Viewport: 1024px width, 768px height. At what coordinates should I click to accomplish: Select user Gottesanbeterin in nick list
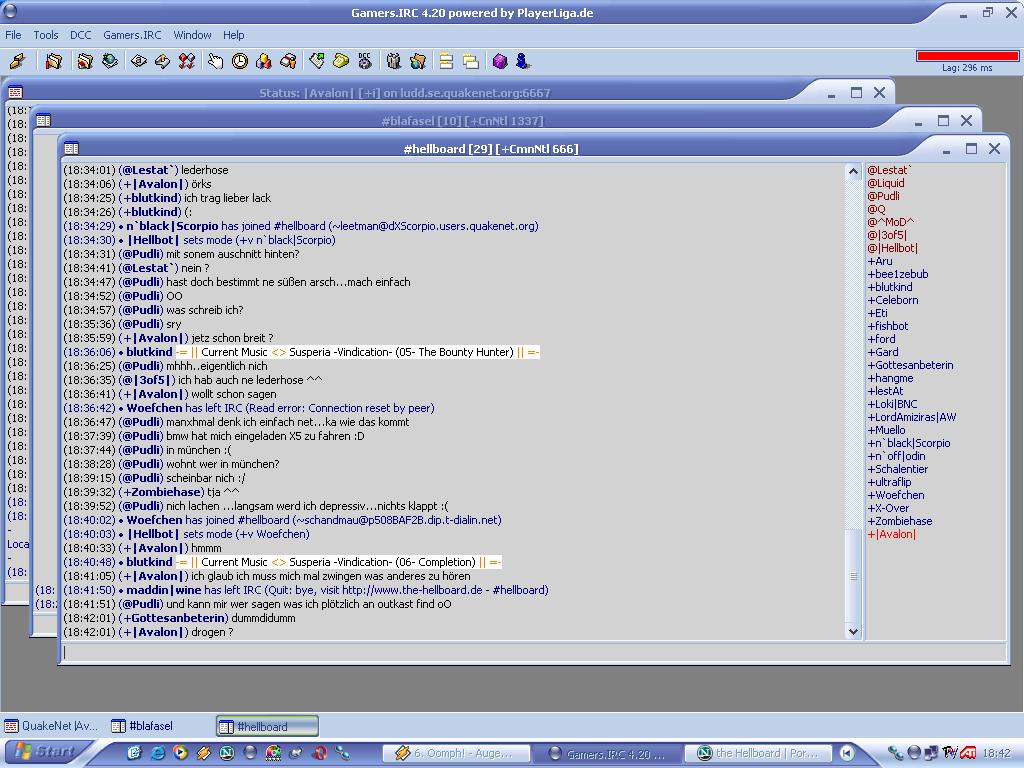tap(910, 365)
